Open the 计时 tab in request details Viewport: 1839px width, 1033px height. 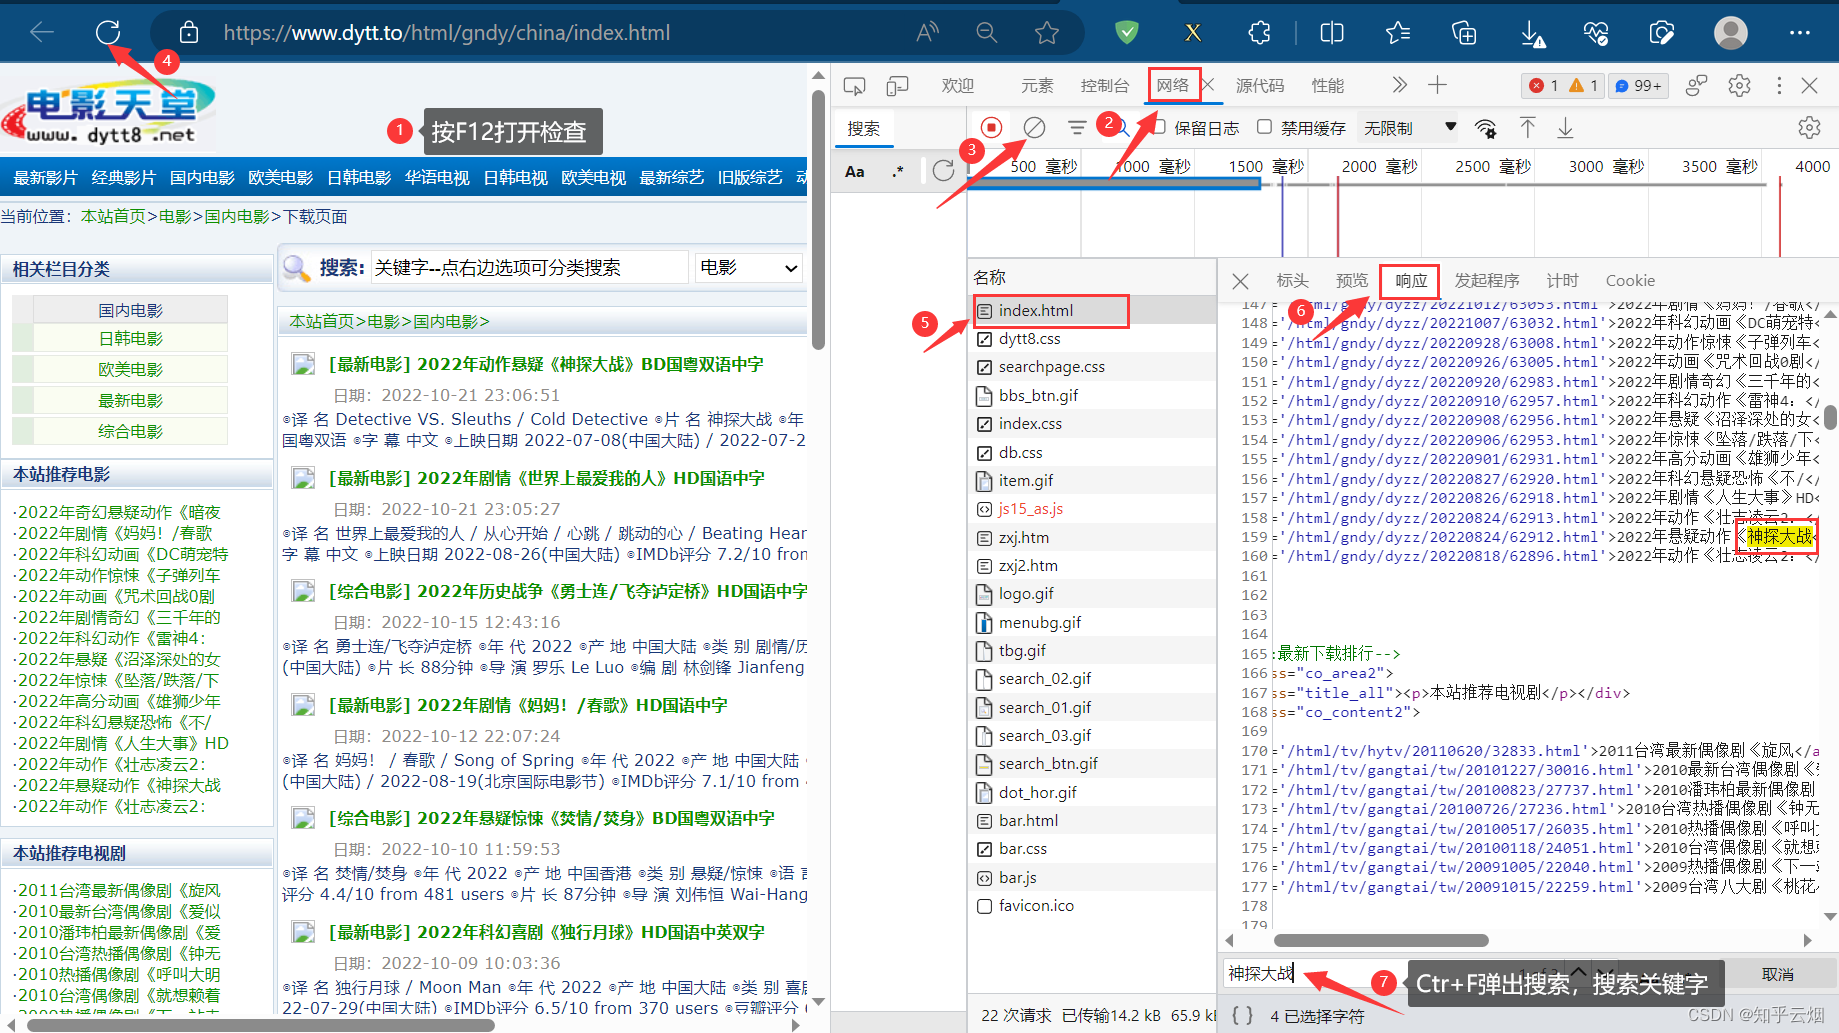pos(1562,281)
